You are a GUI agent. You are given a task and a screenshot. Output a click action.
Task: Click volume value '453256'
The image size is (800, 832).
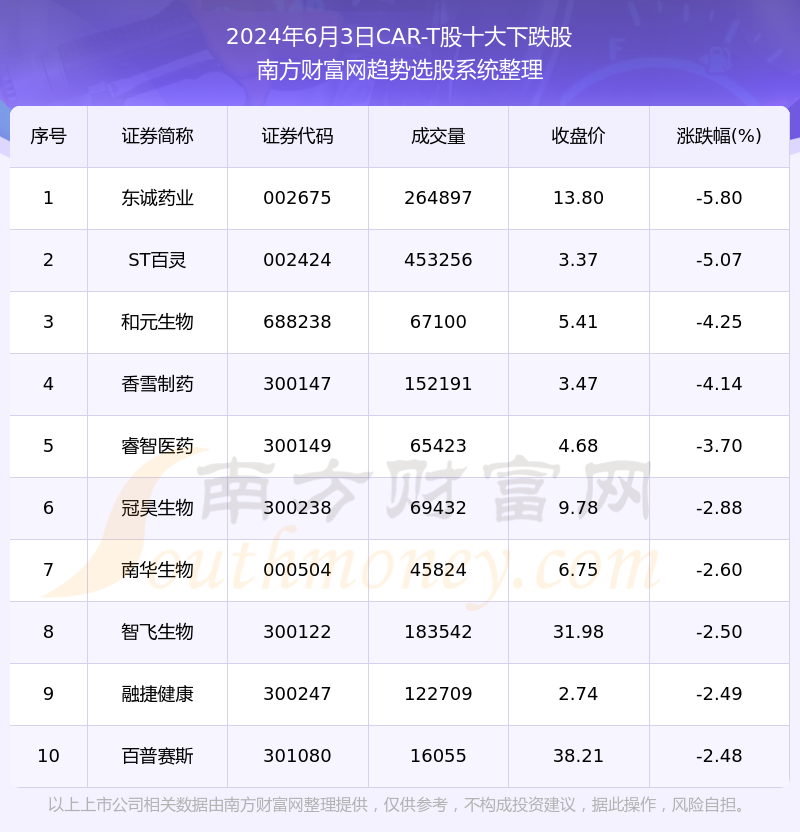pyautogui.click(x=438, y=260)
